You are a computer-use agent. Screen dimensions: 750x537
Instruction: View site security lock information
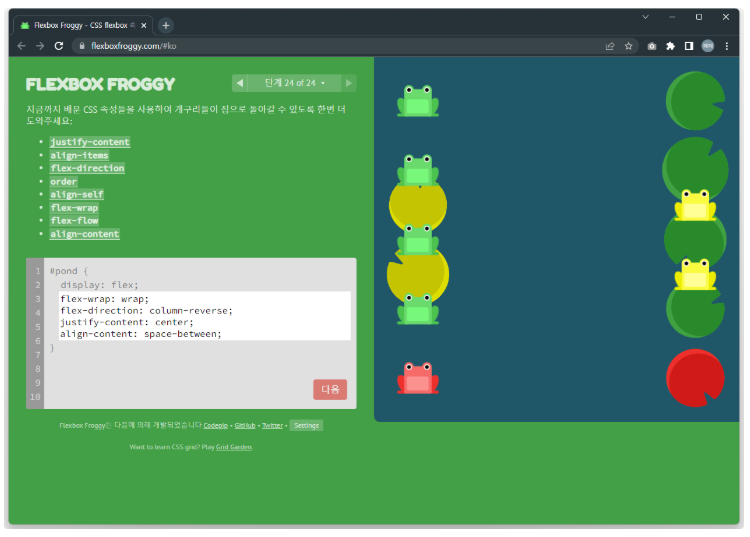click(82, 46)
